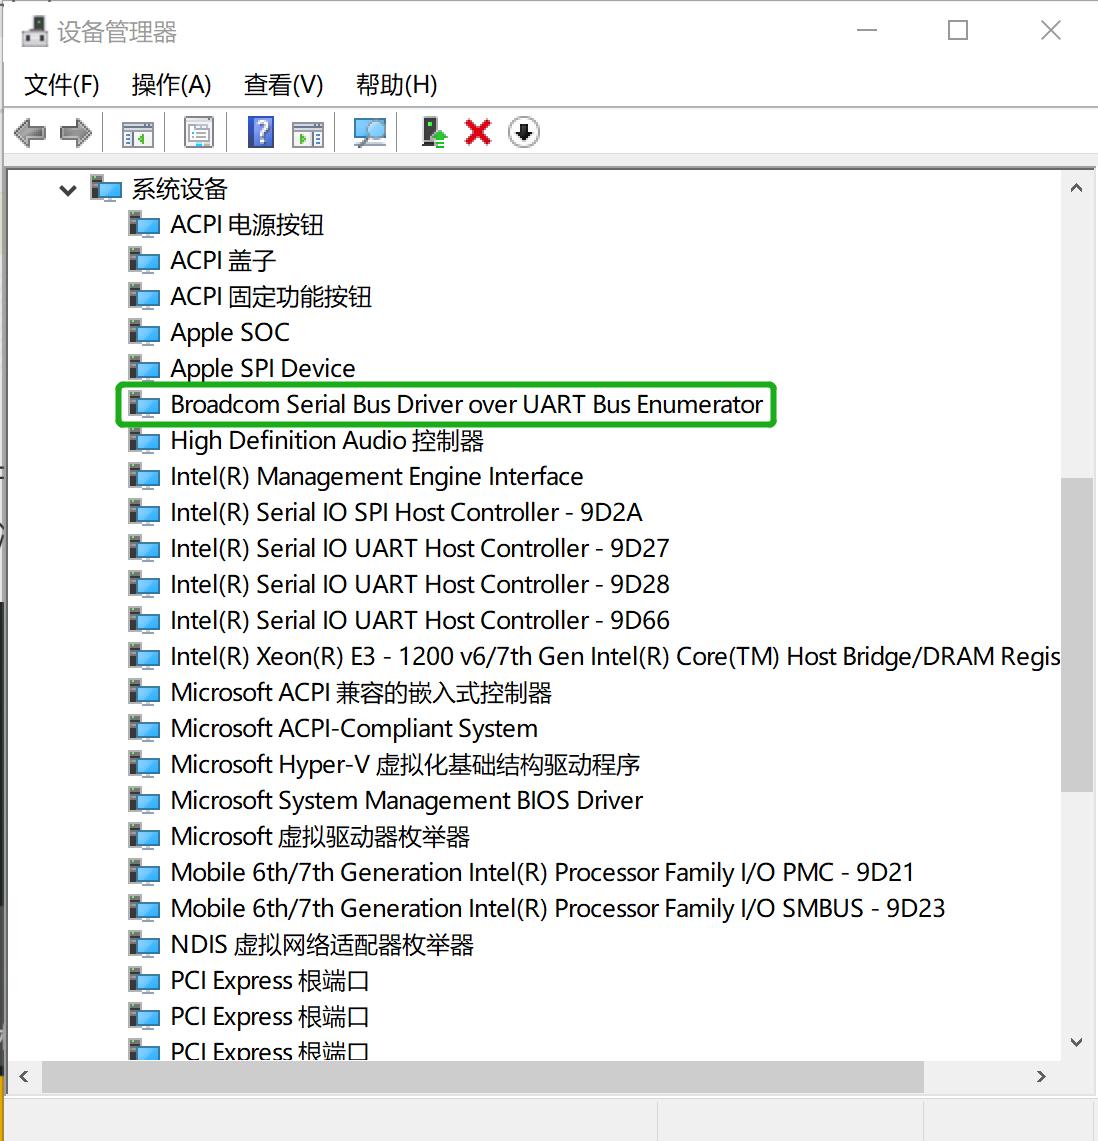
Task: Click Scan for hardware changes monitor icon
Action: [x=369, y=132]
